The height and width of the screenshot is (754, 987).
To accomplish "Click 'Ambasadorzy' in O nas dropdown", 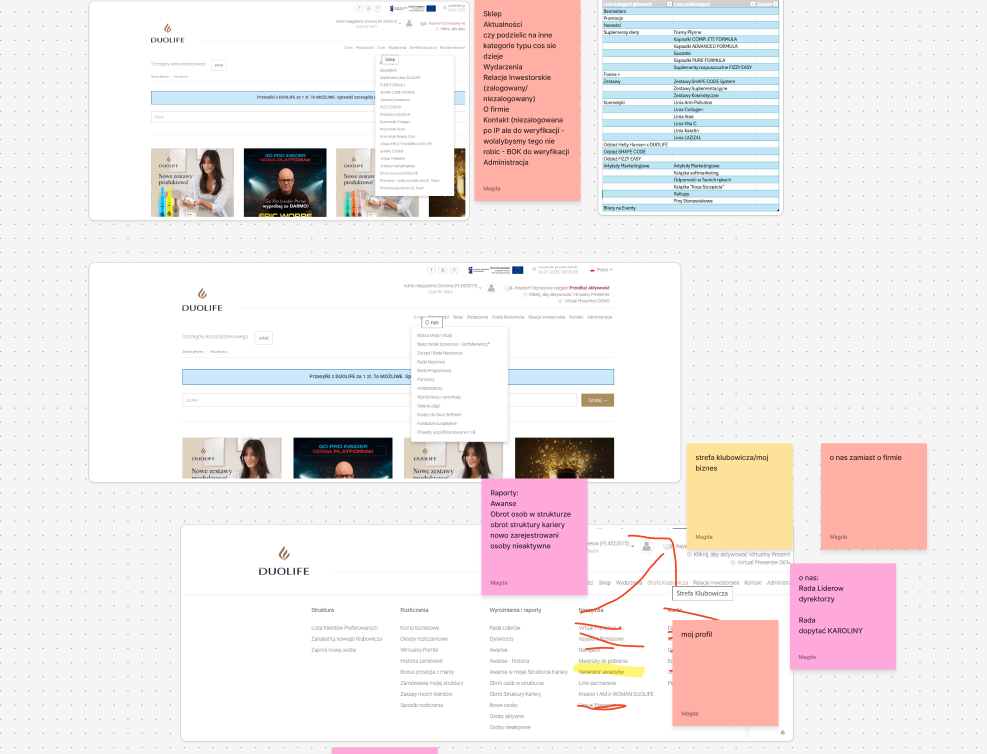I will (429, 388).
